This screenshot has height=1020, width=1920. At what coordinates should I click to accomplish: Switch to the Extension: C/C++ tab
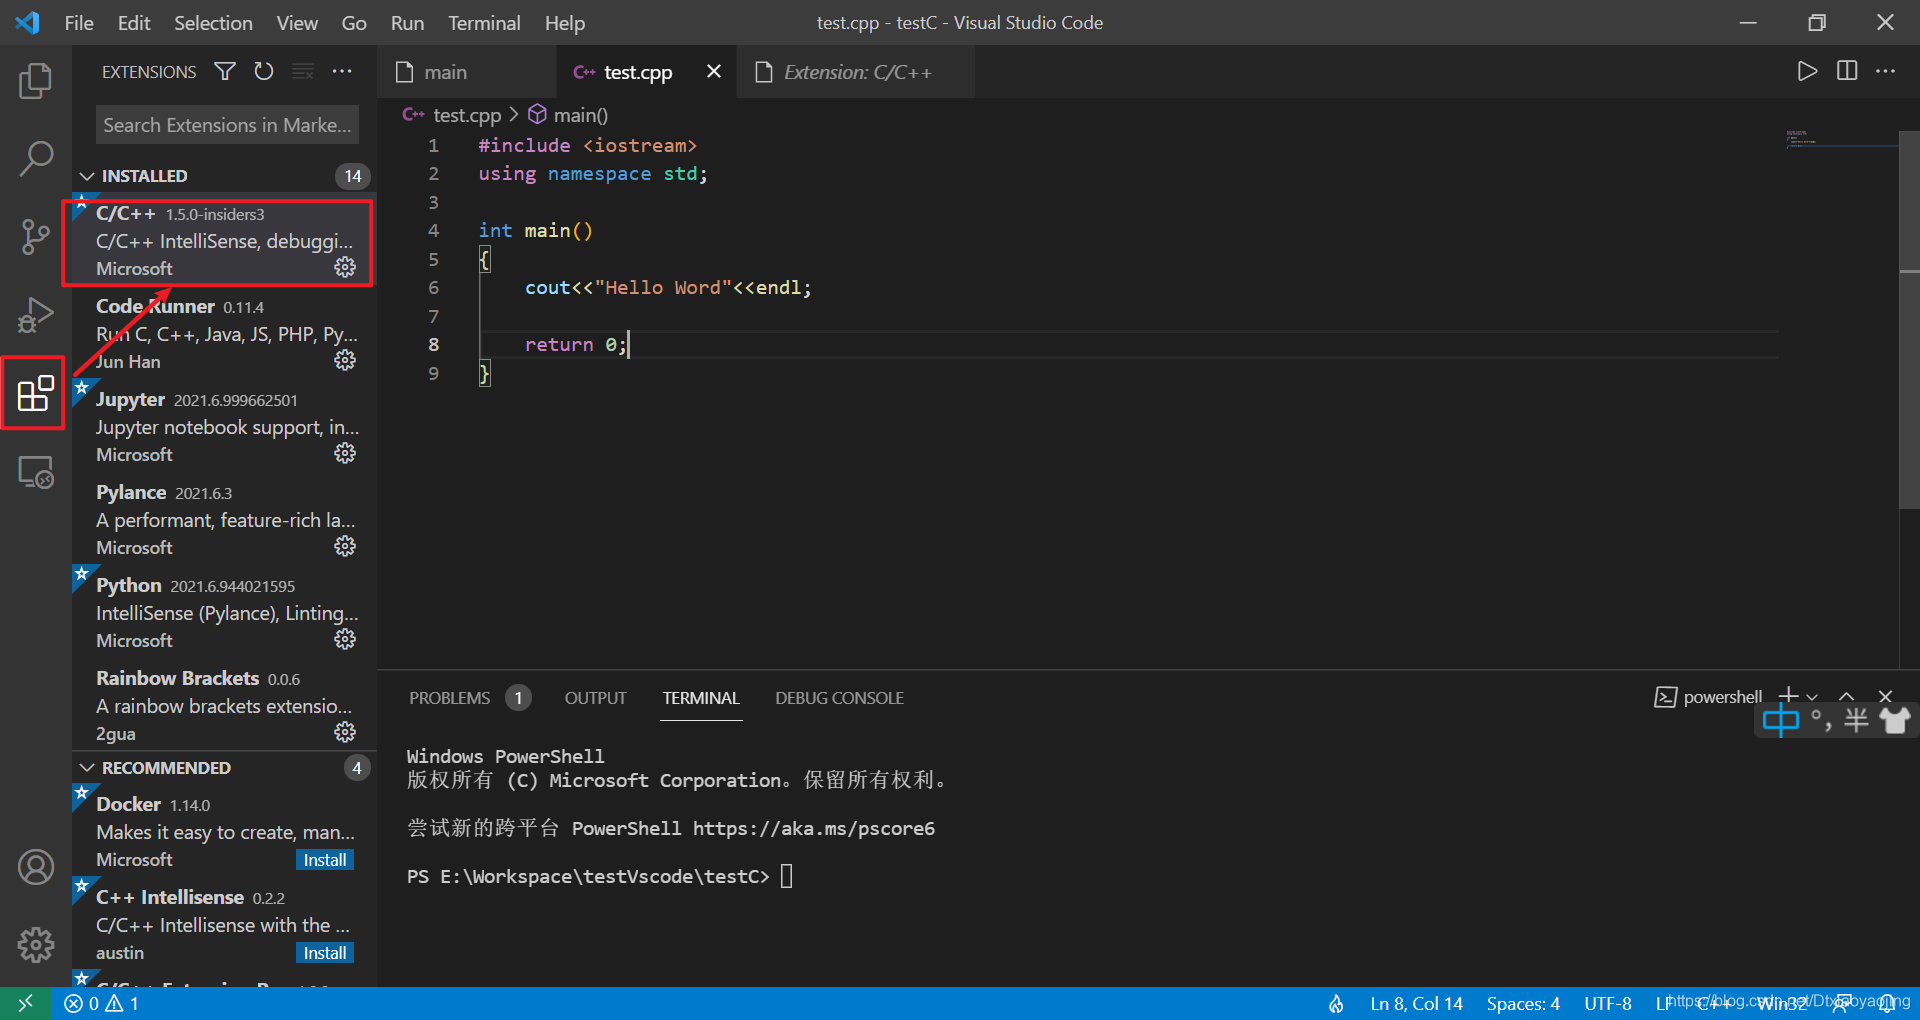pyautogui.click(x=856, y=72)
